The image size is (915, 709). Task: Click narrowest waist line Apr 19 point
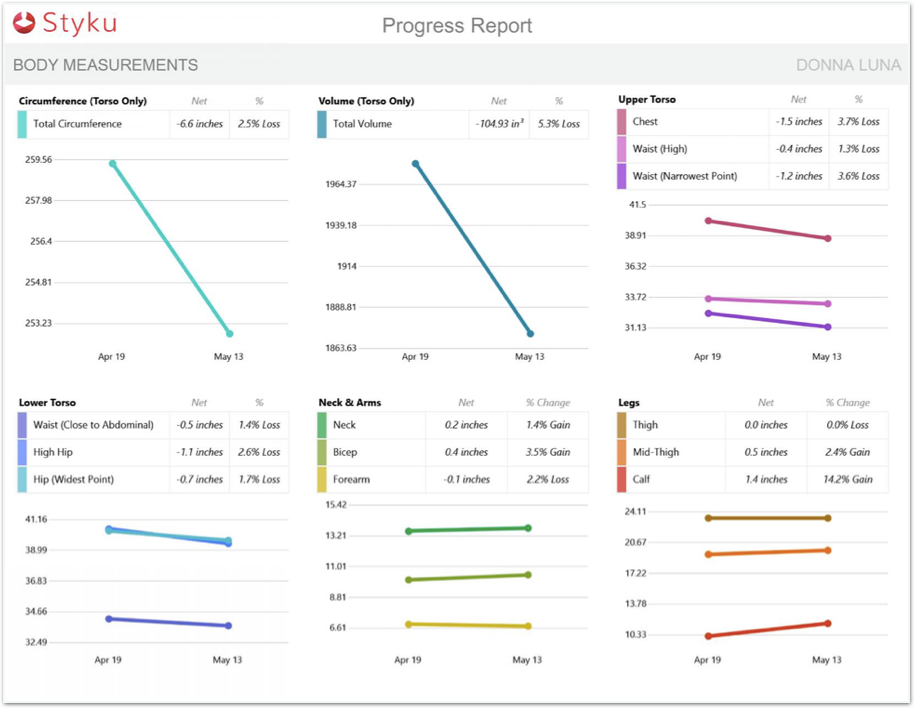click(x=708, y=313)
